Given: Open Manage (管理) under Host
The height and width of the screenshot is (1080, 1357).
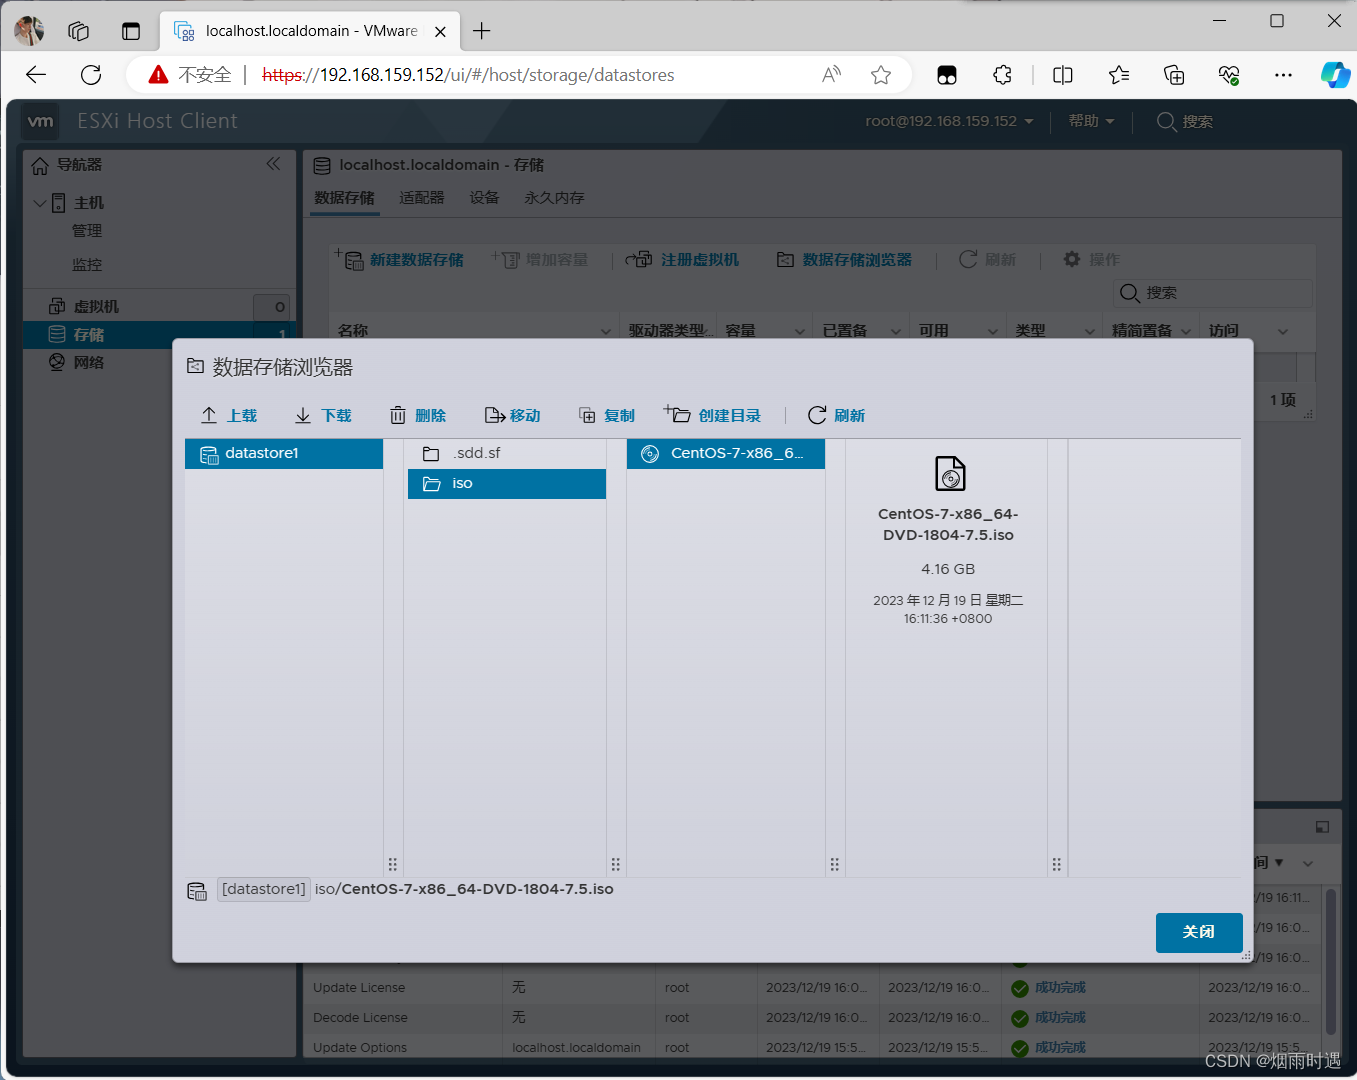Looking at the screenshot, I should tap(87, 231).
